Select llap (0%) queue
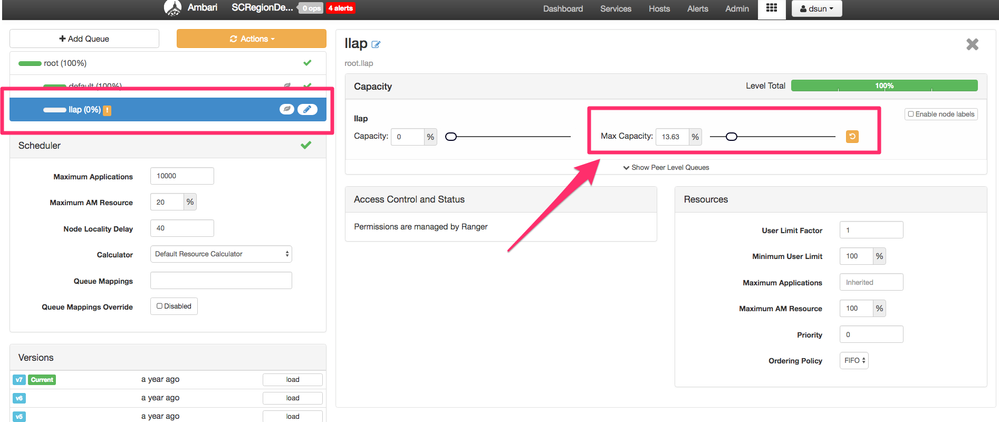 (168, 110)
